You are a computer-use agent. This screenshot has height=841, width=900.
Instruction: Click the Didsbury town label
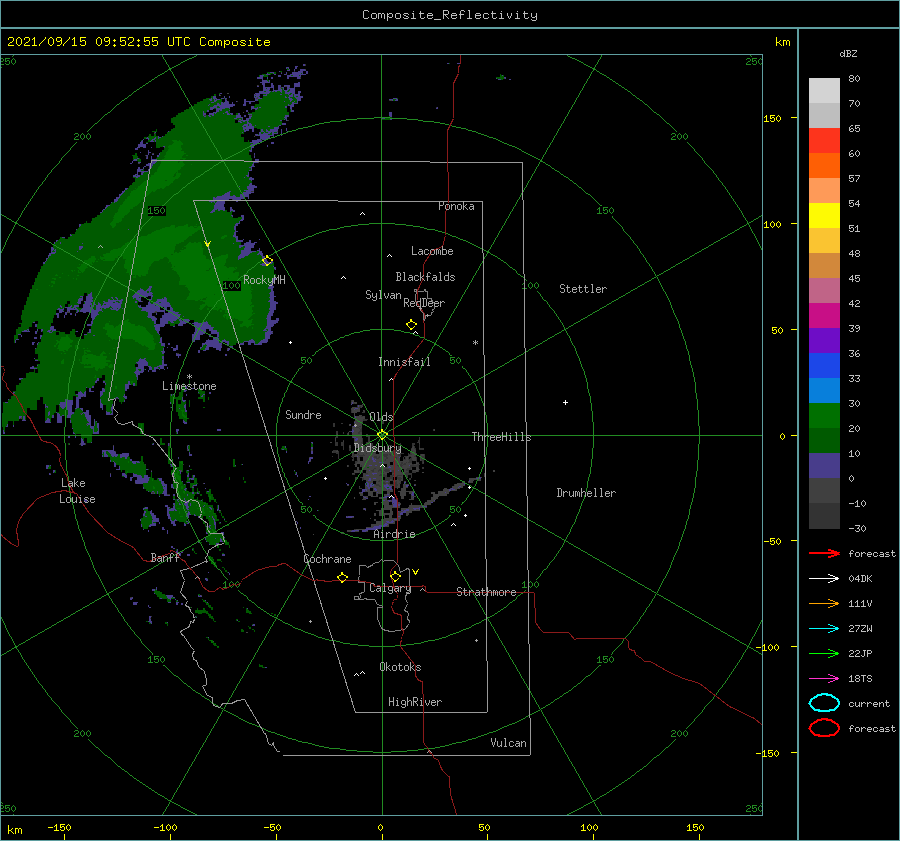point(377,448)
